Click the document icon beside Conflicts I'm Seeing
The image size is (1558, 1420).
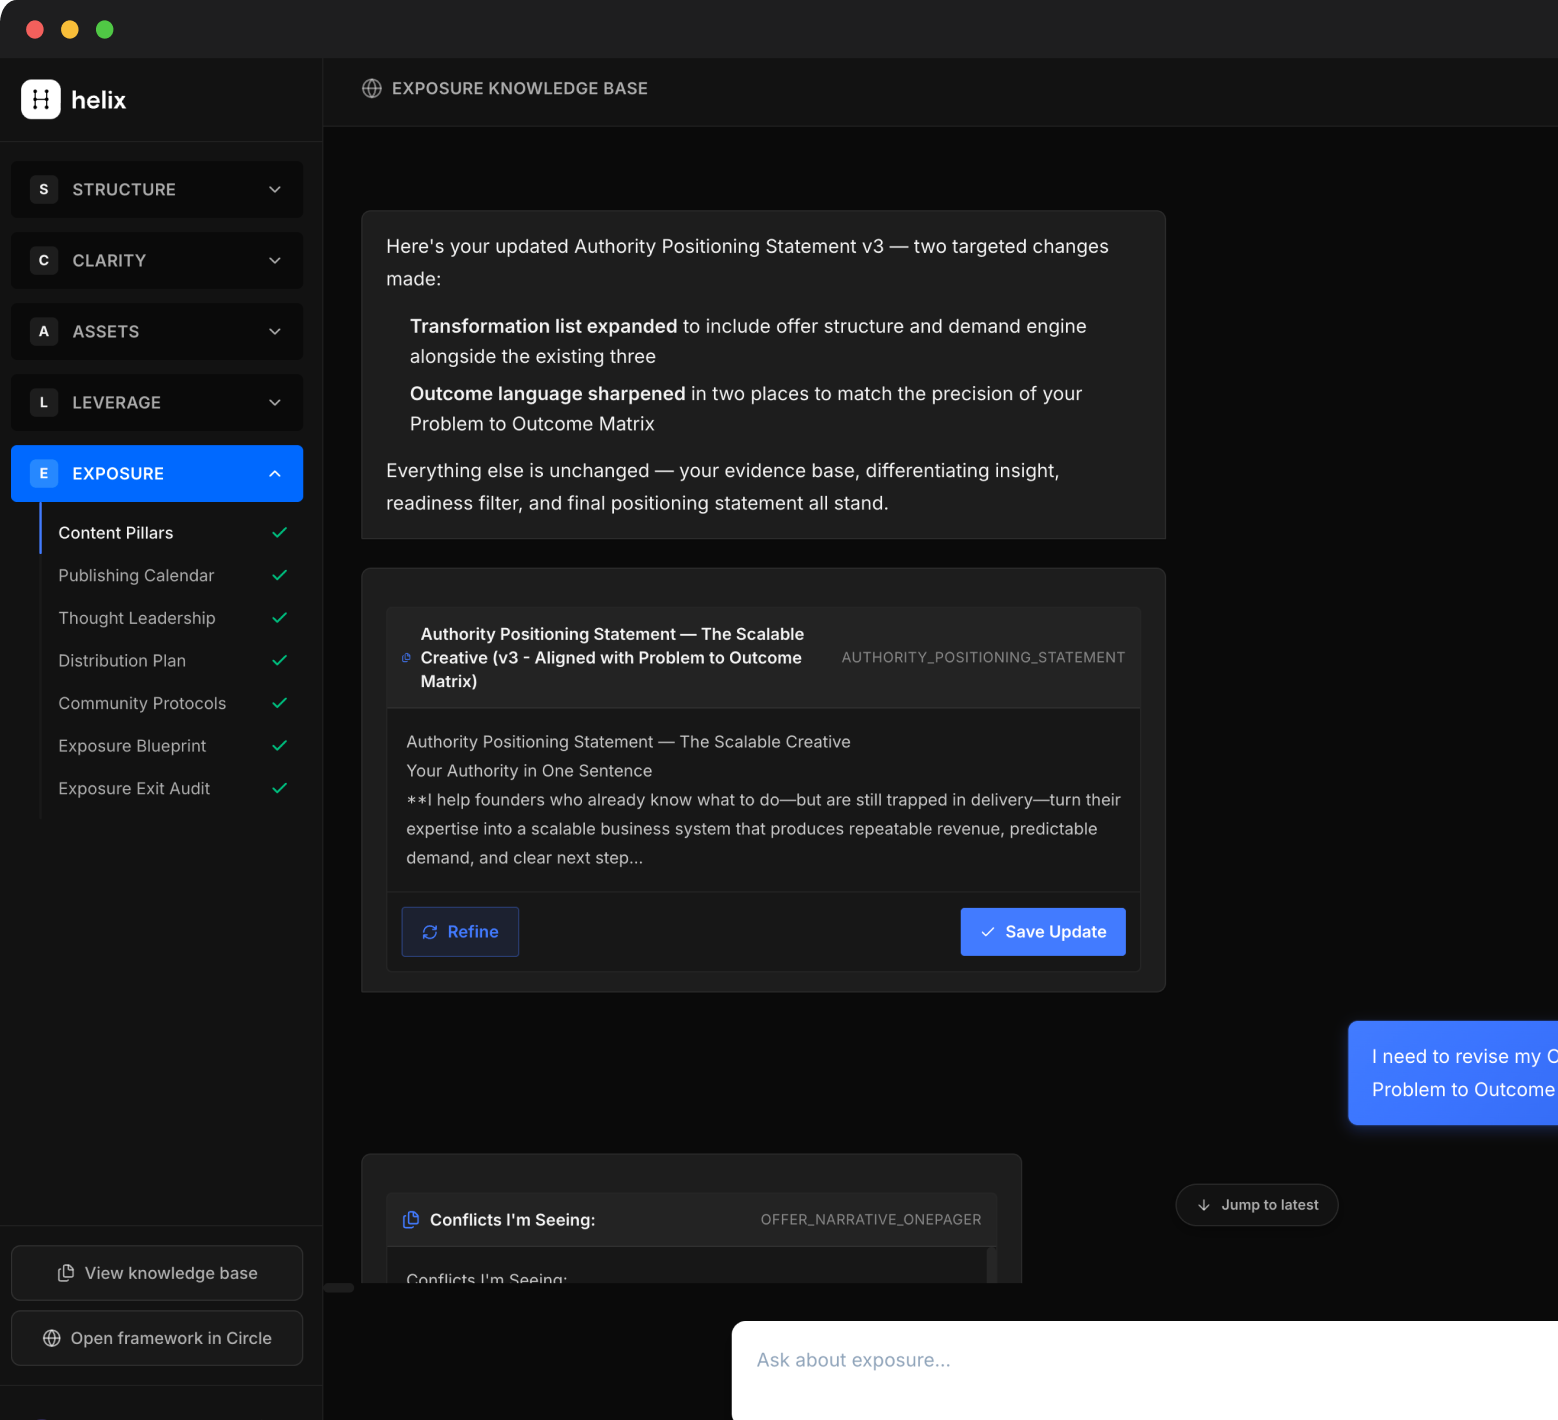(x=411, y=1219)
